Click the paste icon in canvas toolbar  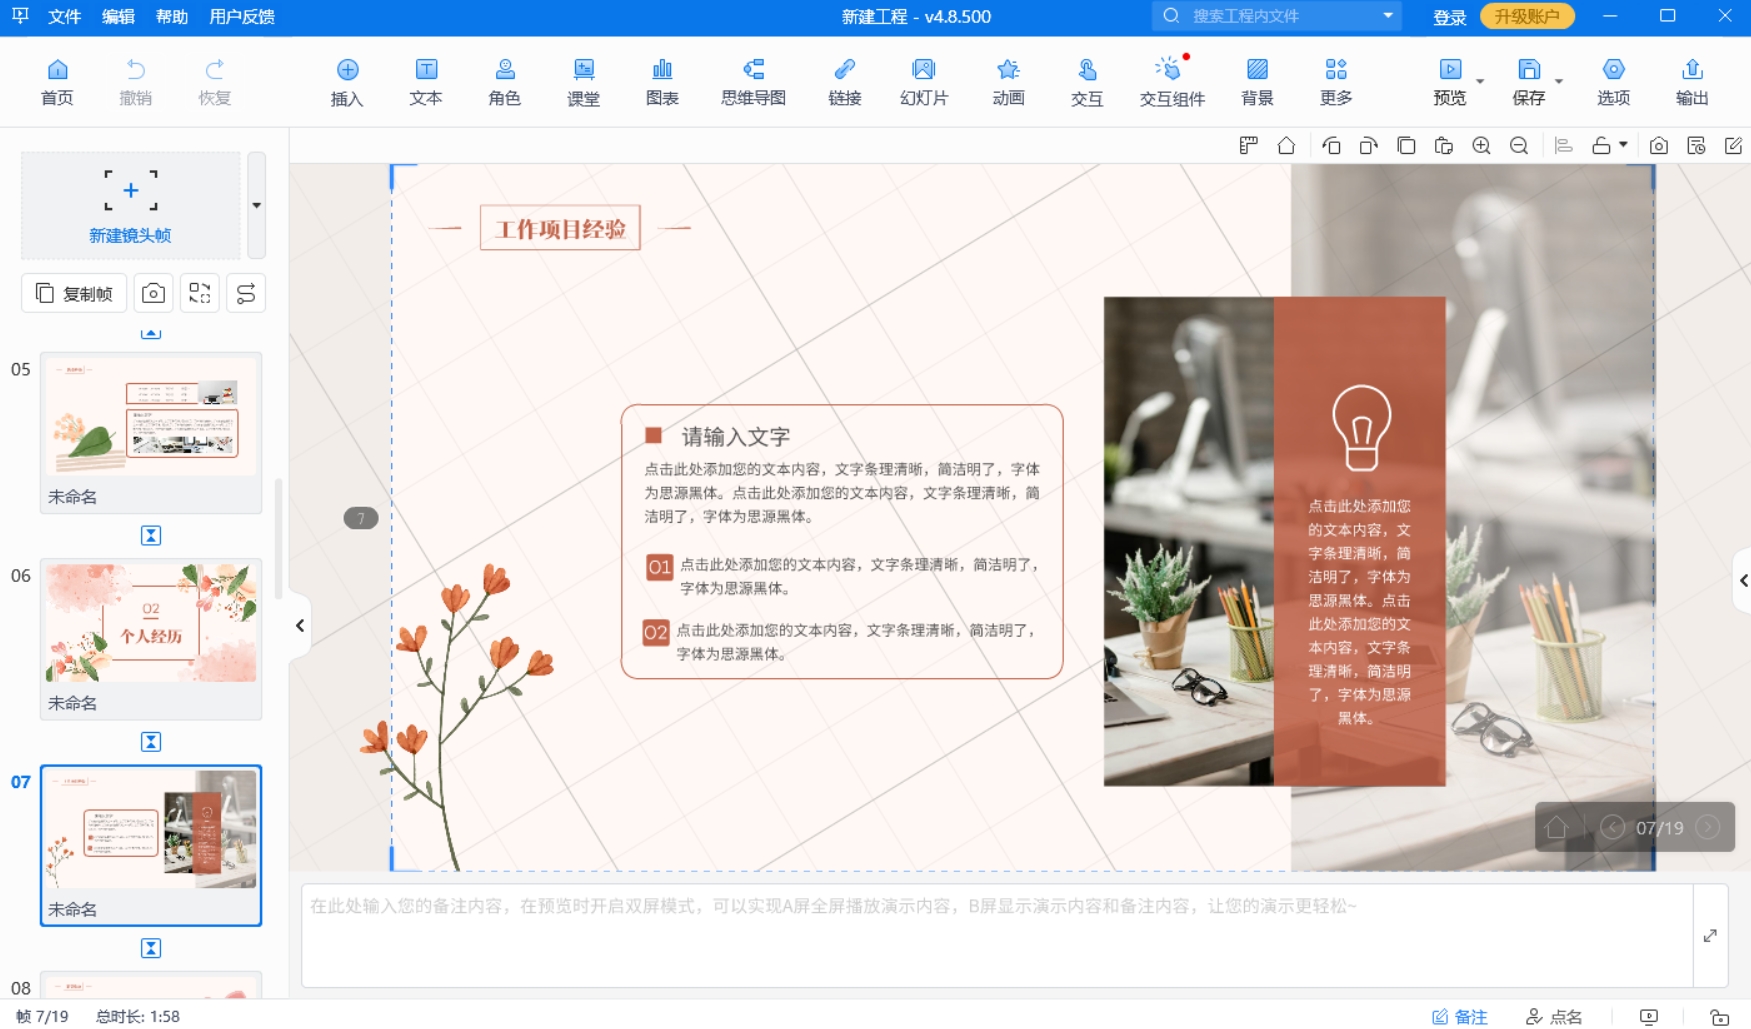point(1443,146)
